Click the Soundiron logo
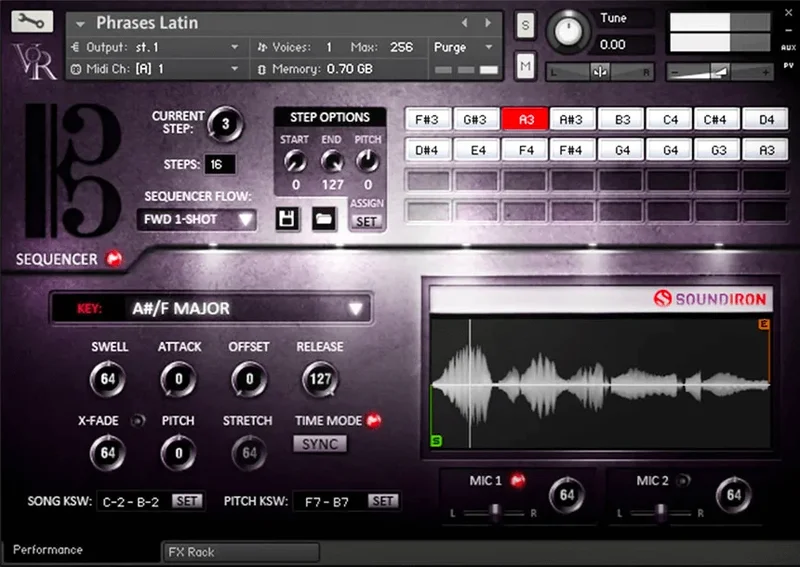Screen dimensions: 800x567 tap(711, 299)
